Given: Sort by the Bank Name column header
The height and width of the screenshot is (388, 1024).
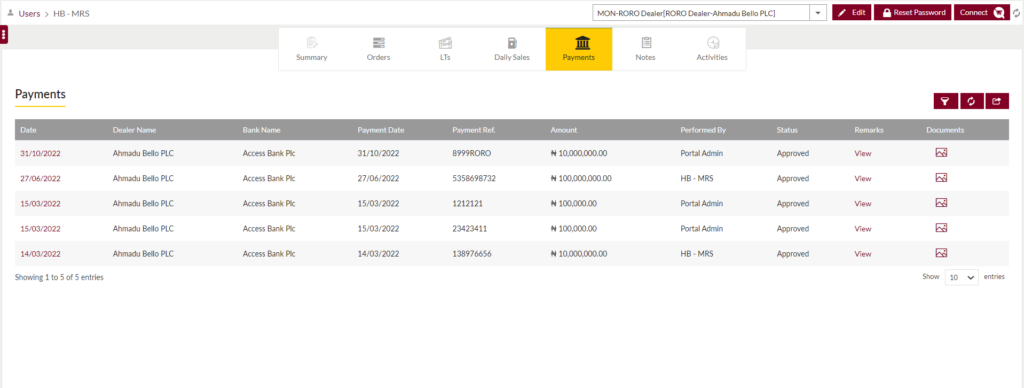Looking at the screenshot, I should [261, 130].
